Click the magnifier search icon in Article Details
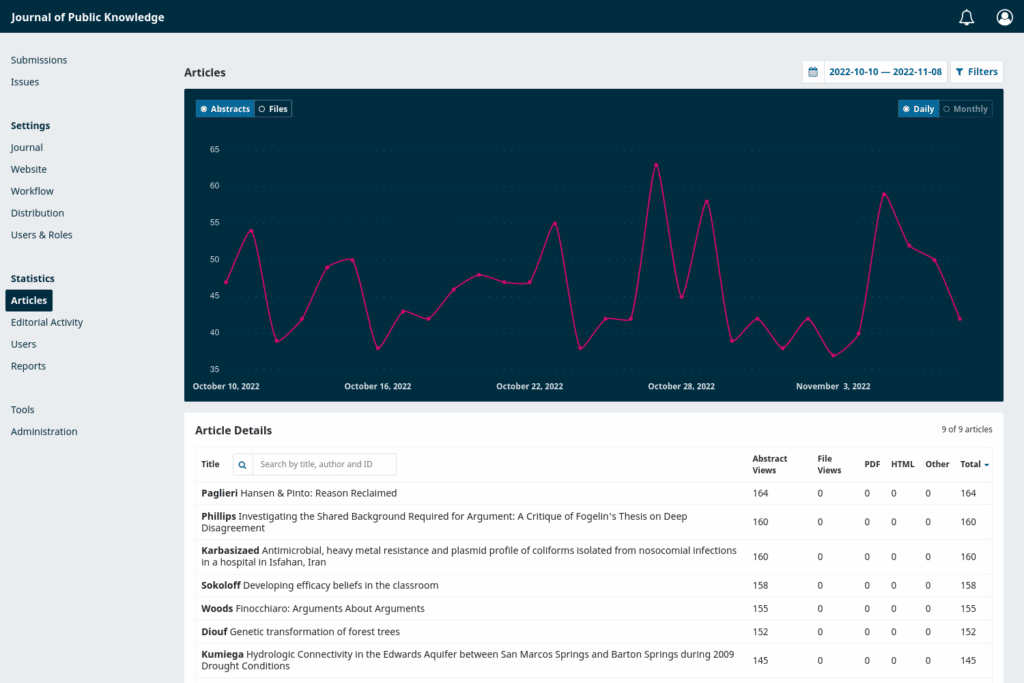1024x683 pixels. (x=240, y=464)
